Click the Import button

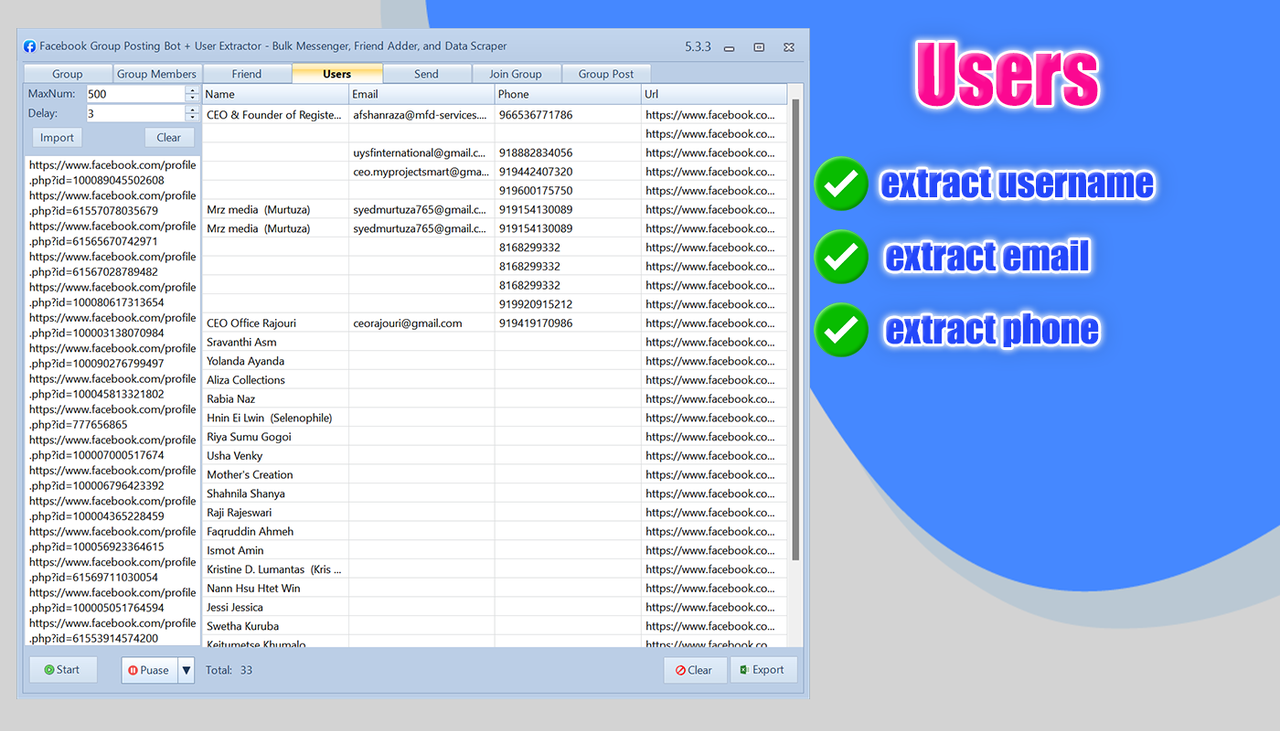57,138
